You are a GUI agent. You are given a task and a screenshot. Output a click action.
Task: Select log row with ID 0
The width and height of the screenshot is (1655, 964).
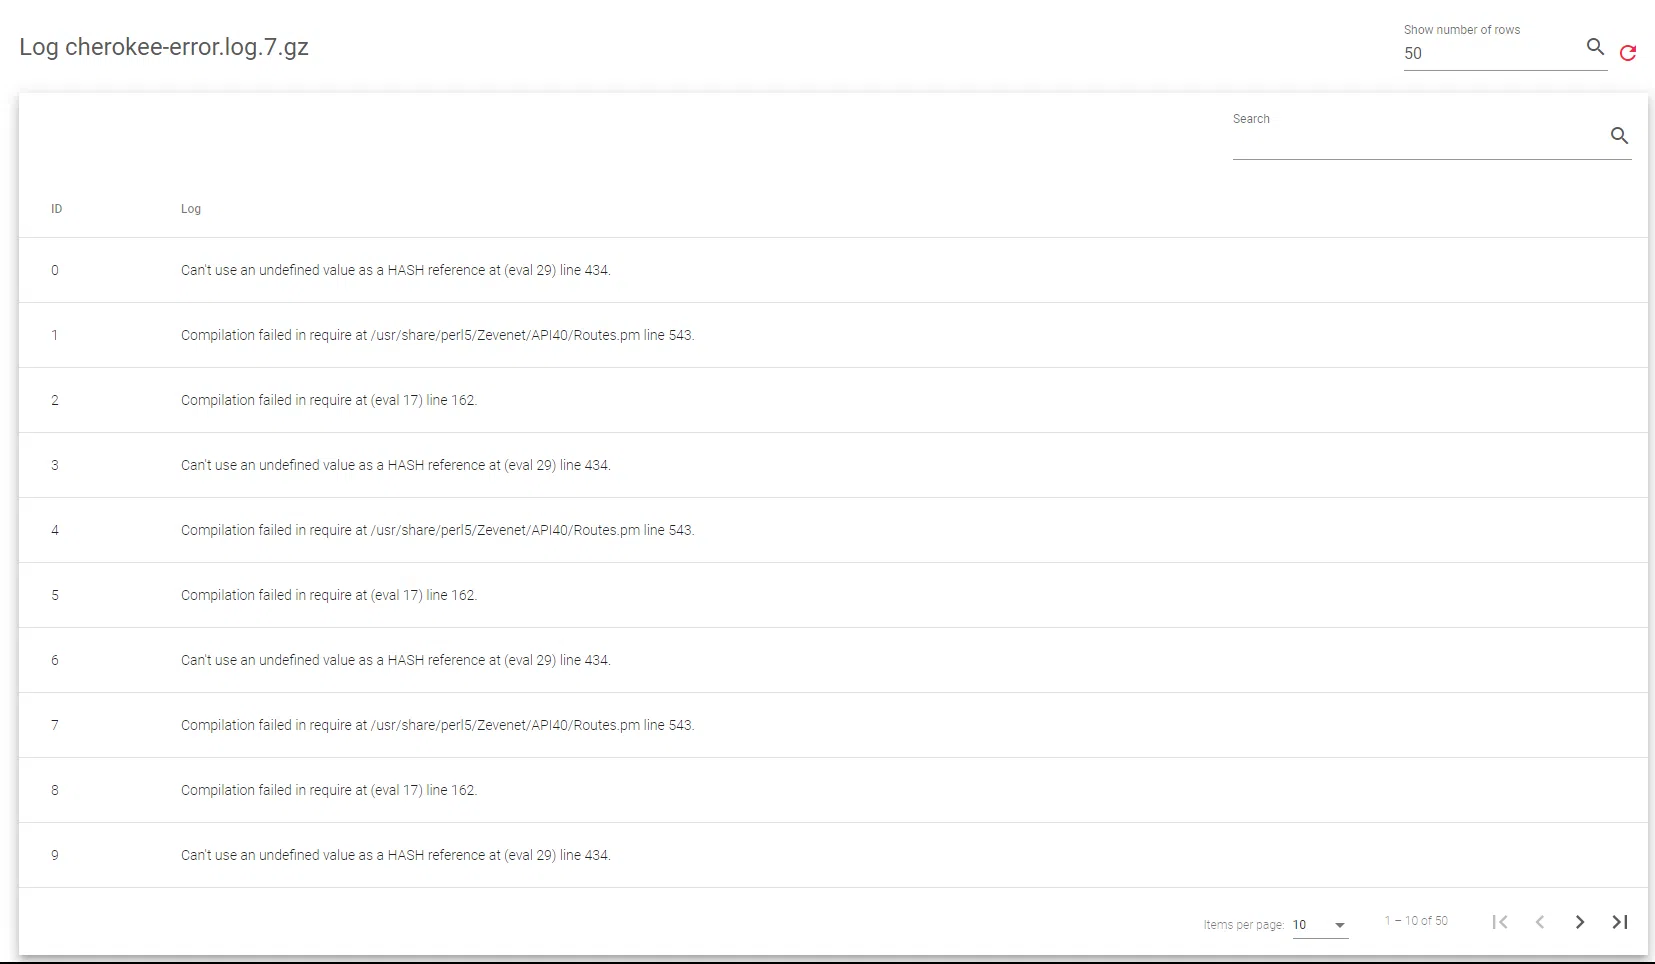tap(395, 270)
